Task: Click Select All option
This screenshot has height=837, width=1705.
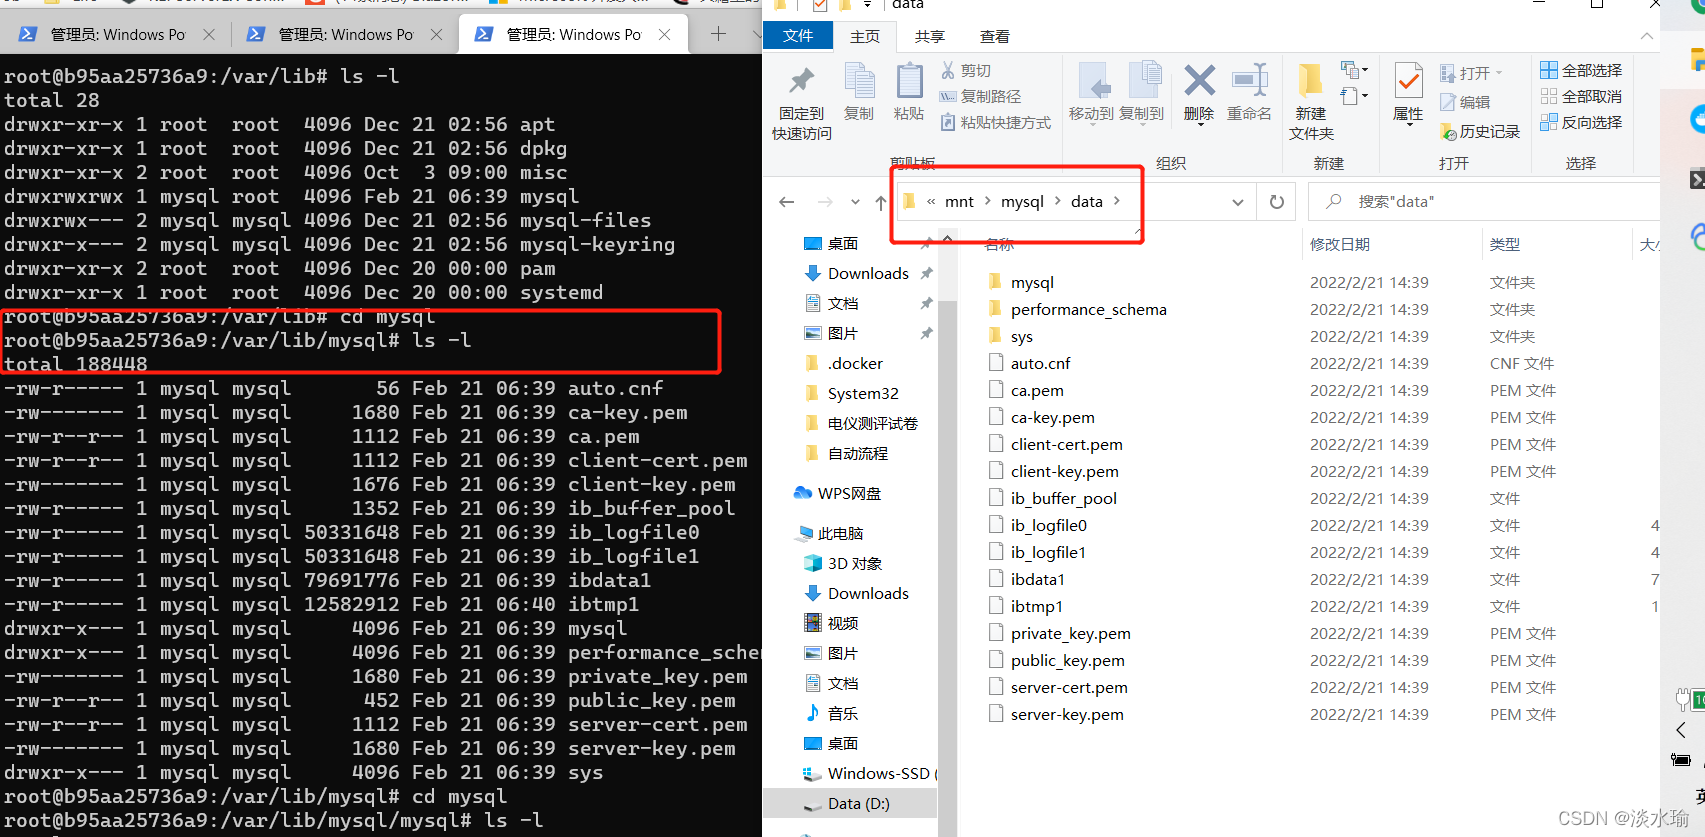Action: [1582, 71]
